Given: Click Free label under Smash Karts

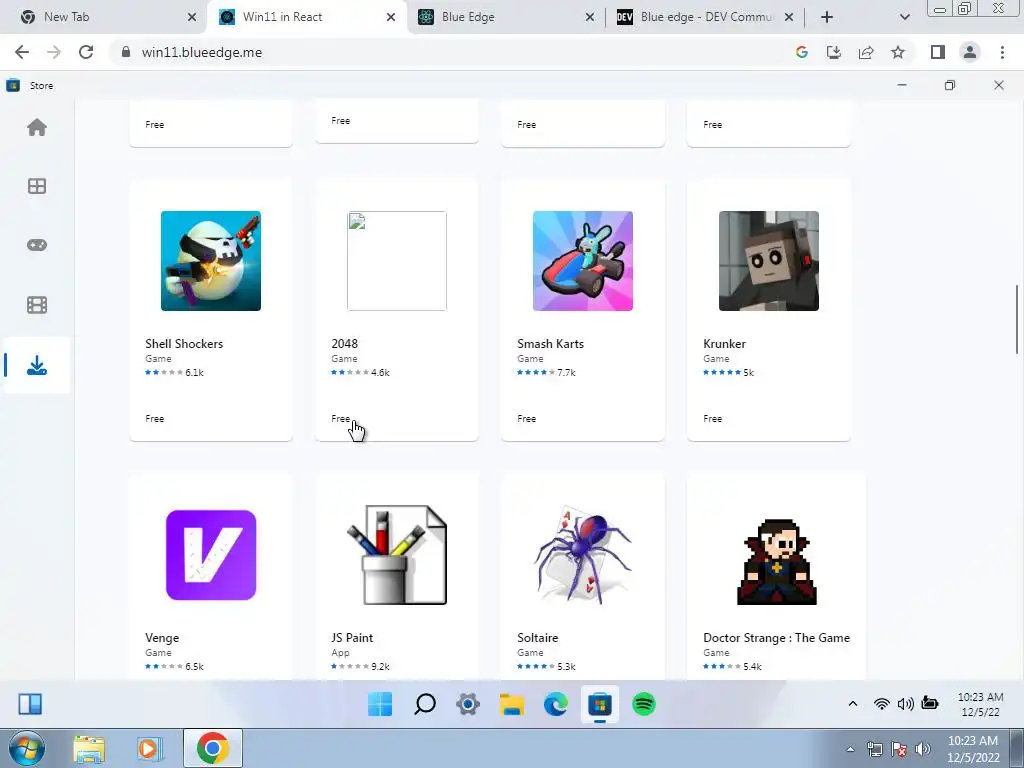Looking at the screenshot, I should click(526, 419).
